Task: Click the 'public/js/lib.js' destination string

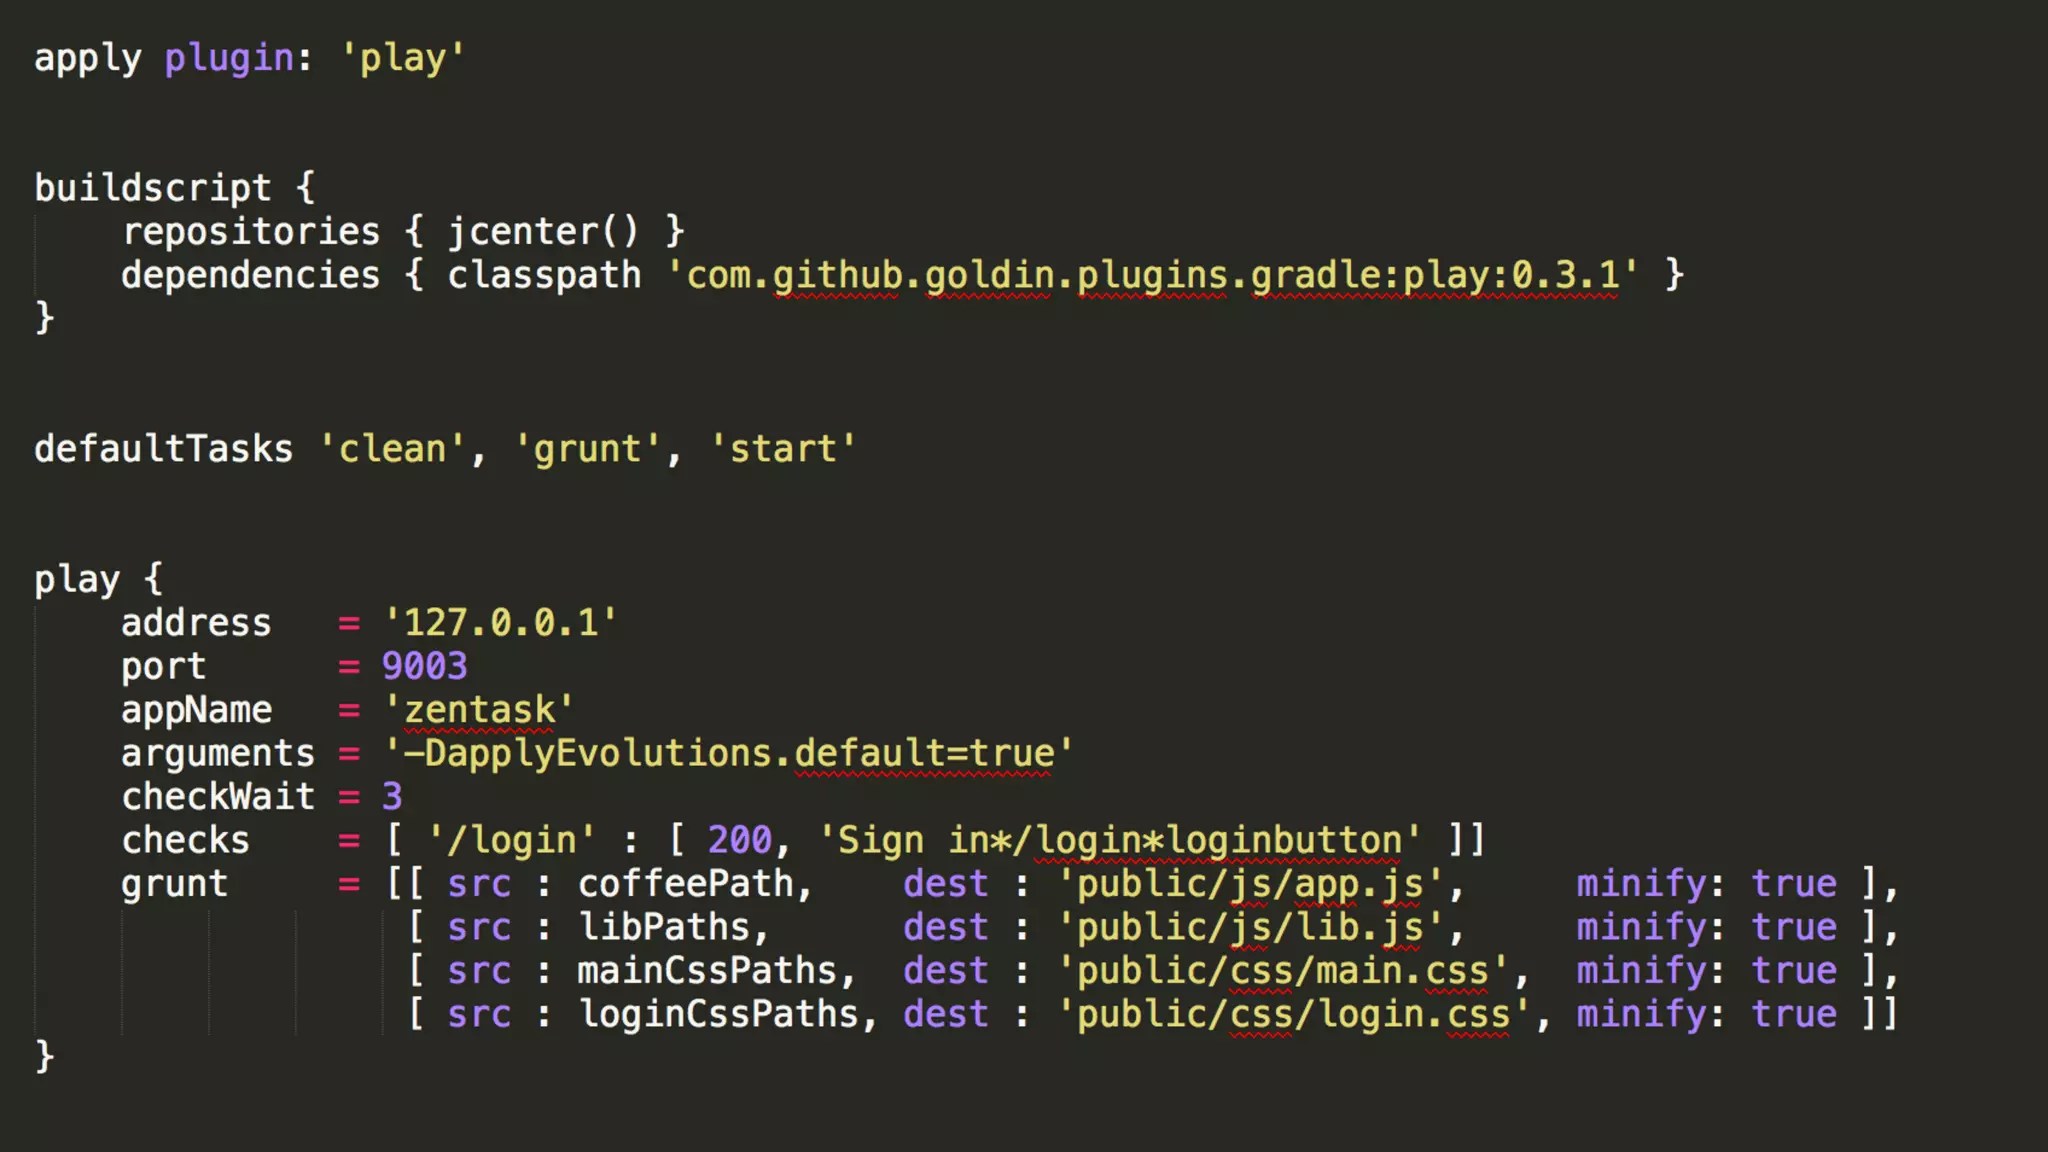Action: coord(1250,927)
